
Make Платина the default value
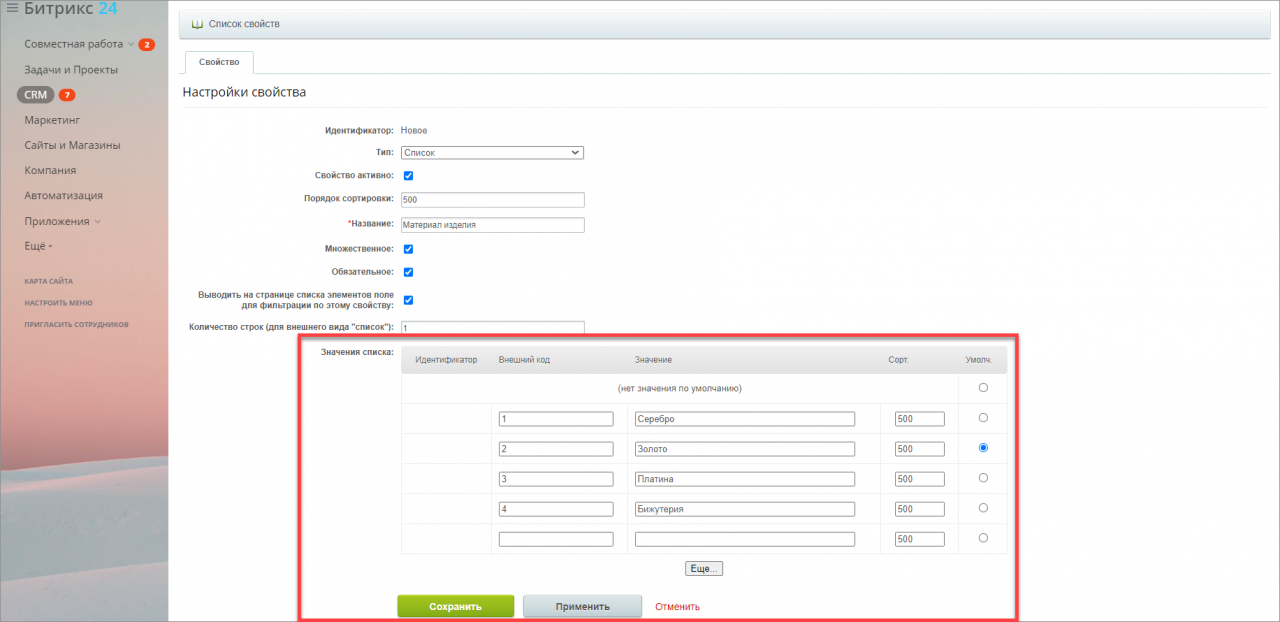click(x=983, y=478)
